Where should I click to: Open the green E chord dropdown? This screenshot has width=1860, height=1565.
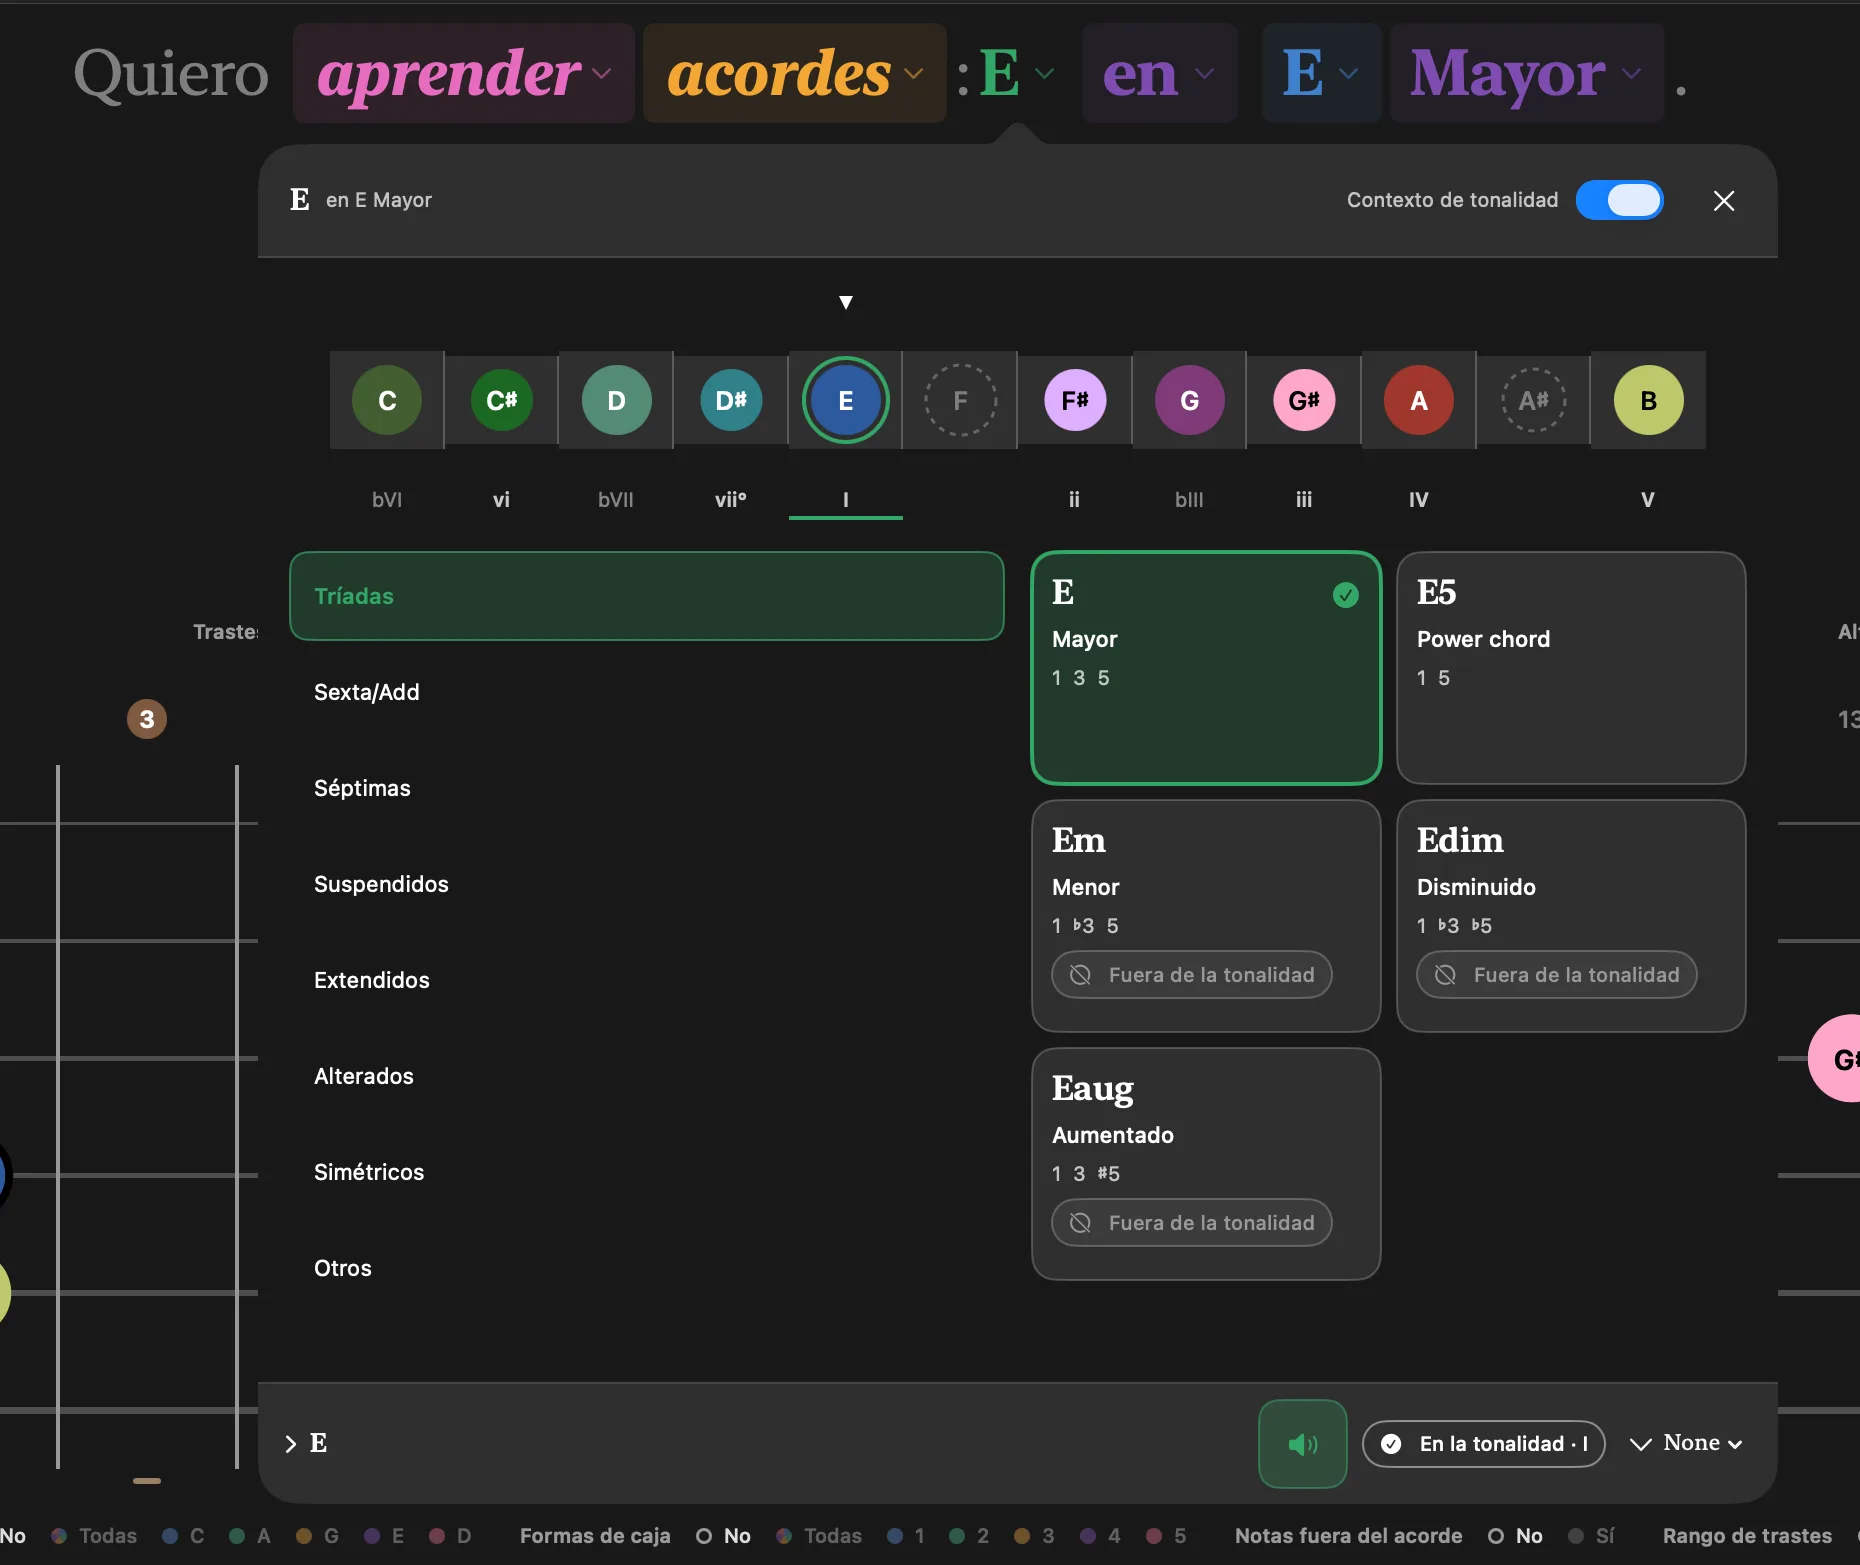coord(1016,74)
